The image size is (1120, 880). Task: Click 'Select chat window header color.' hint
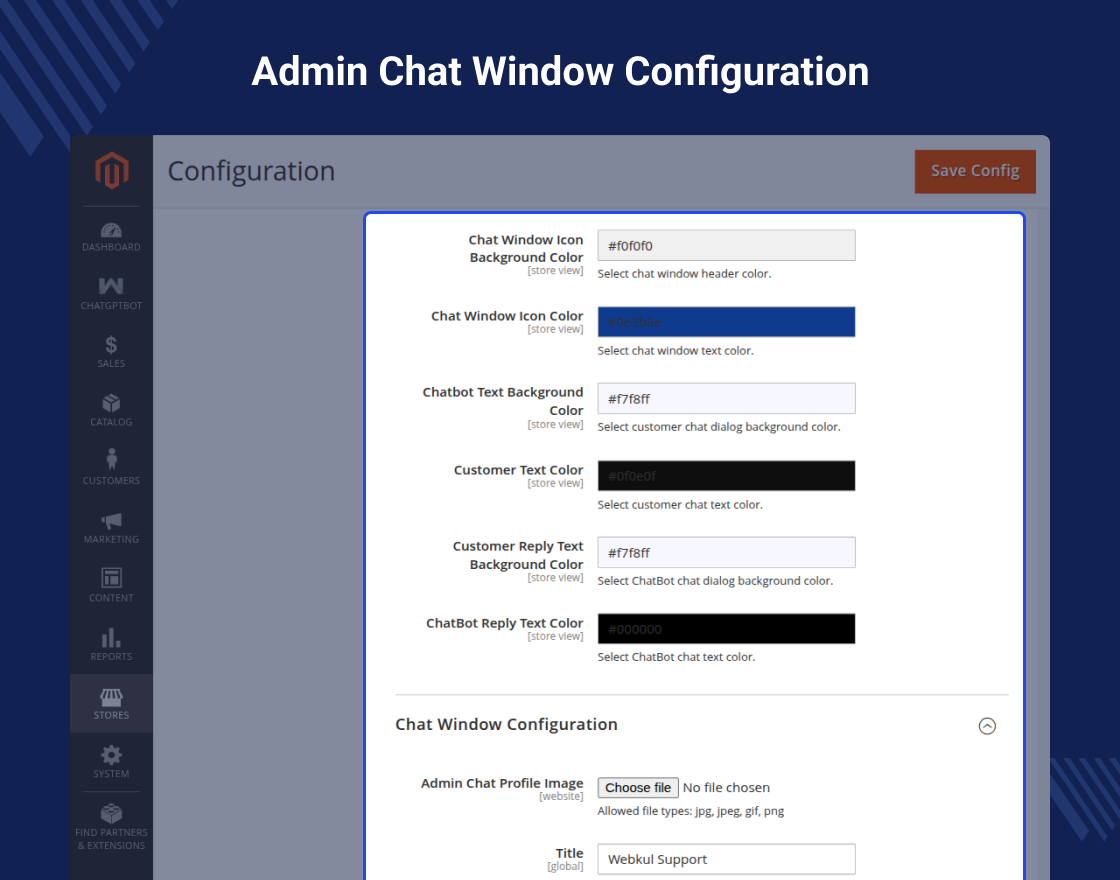point(684,274)
